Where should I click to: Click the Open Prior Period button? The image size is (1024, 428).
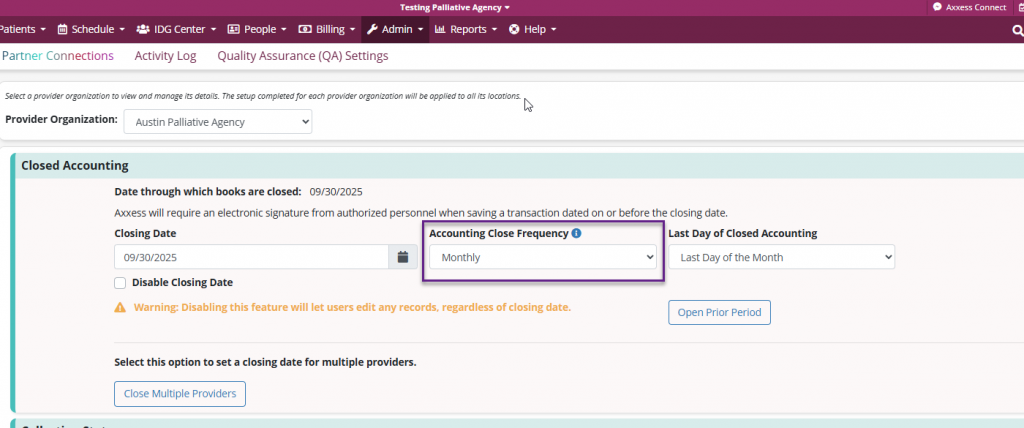719,312
